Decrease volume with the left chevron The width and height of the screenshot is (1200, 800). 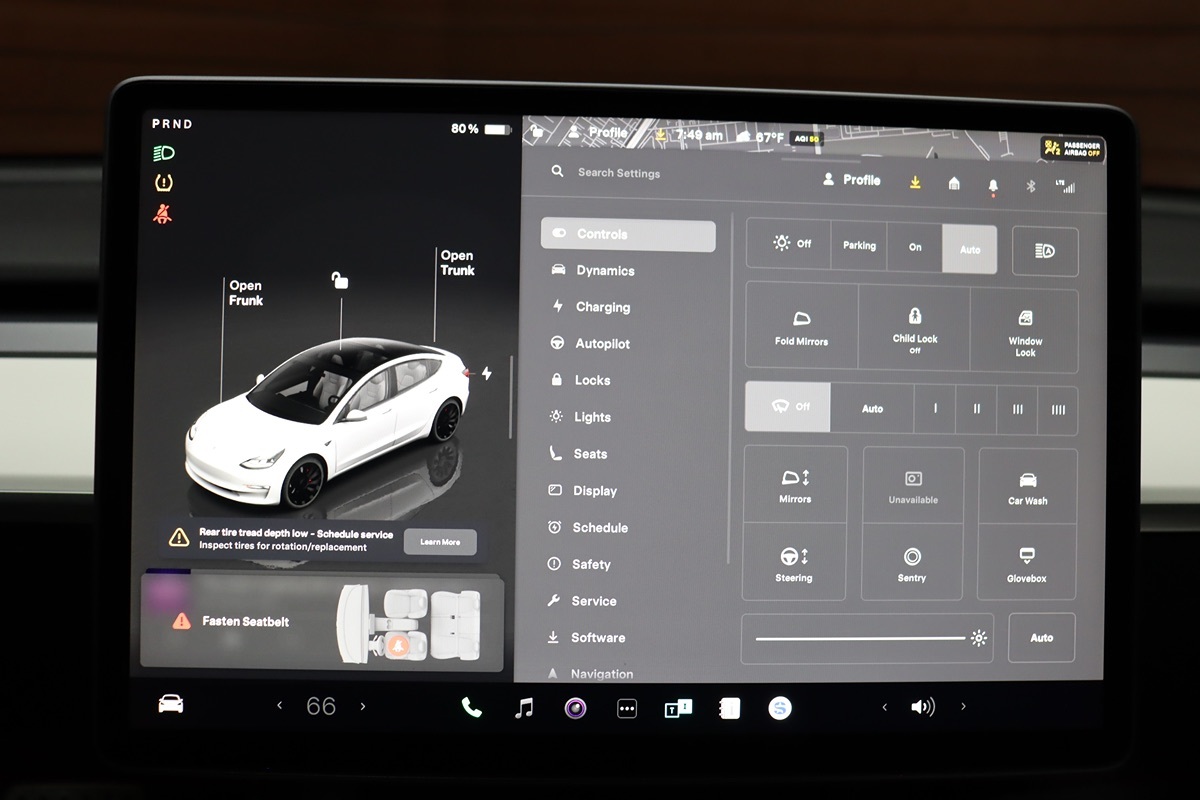click(x=884, y=707)
